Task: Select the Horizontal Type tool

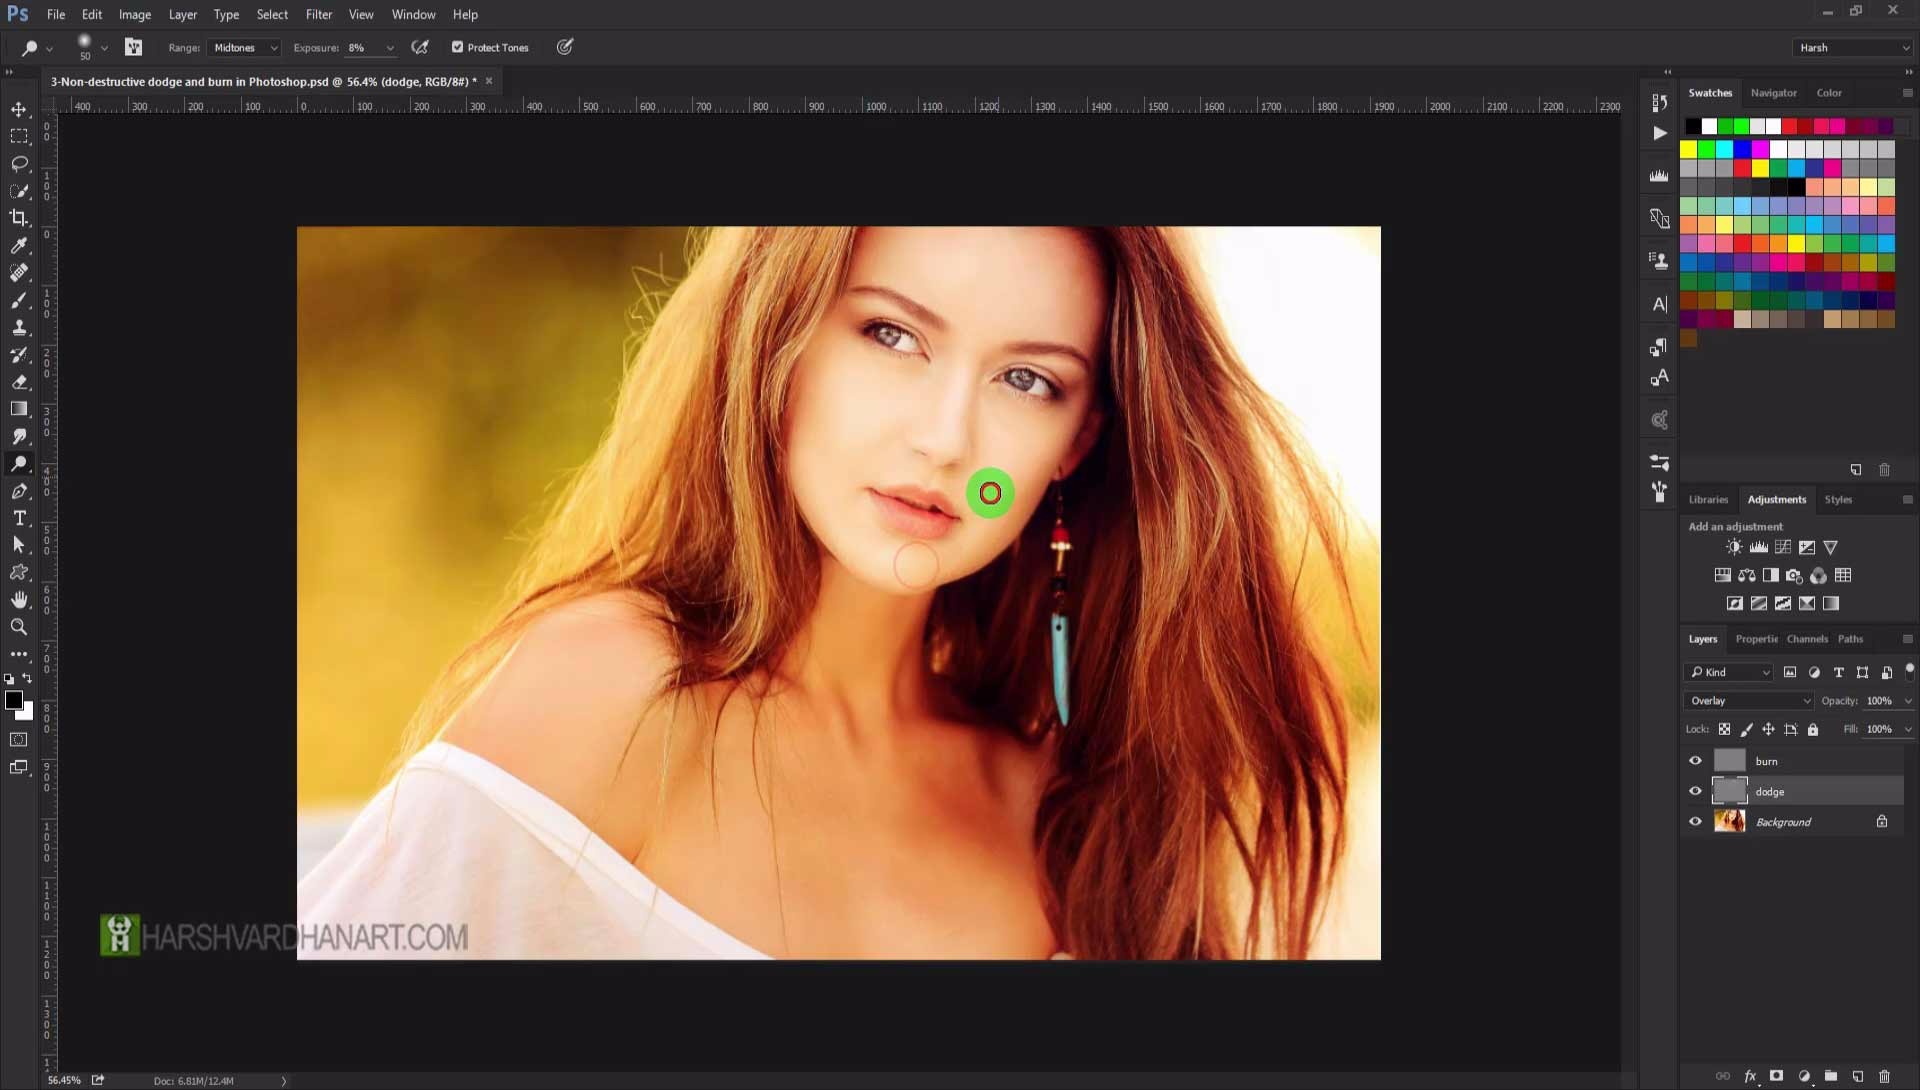Action: pos(19,518)
